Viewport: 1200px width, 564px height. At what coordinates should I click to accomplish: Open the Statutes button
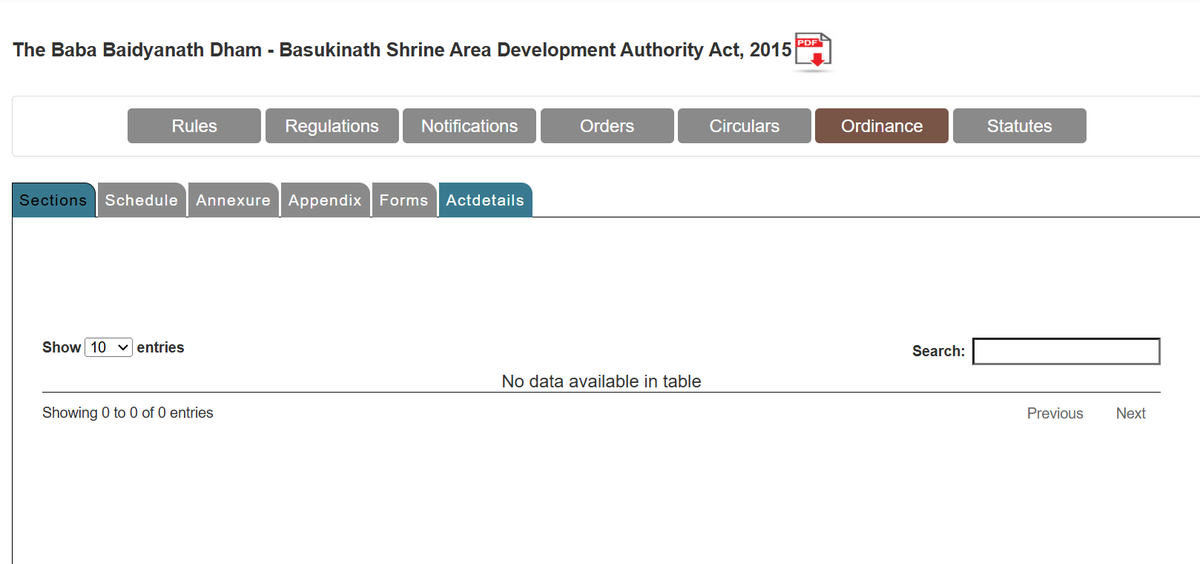[x=1019, y=126]
